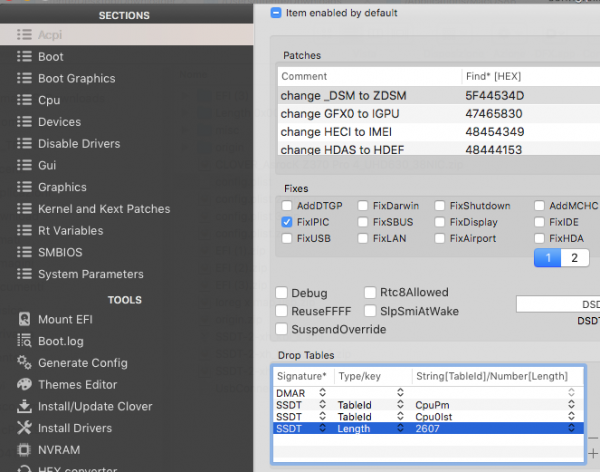Click Install/Update Clover download icon
This screenshot has height=472, width=600.
[25, 407]
